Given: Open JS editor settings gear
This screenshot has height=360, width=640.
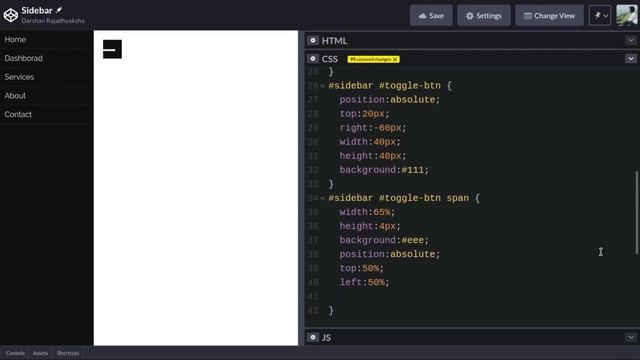Looking at the screenshot, I should point(313,337).
